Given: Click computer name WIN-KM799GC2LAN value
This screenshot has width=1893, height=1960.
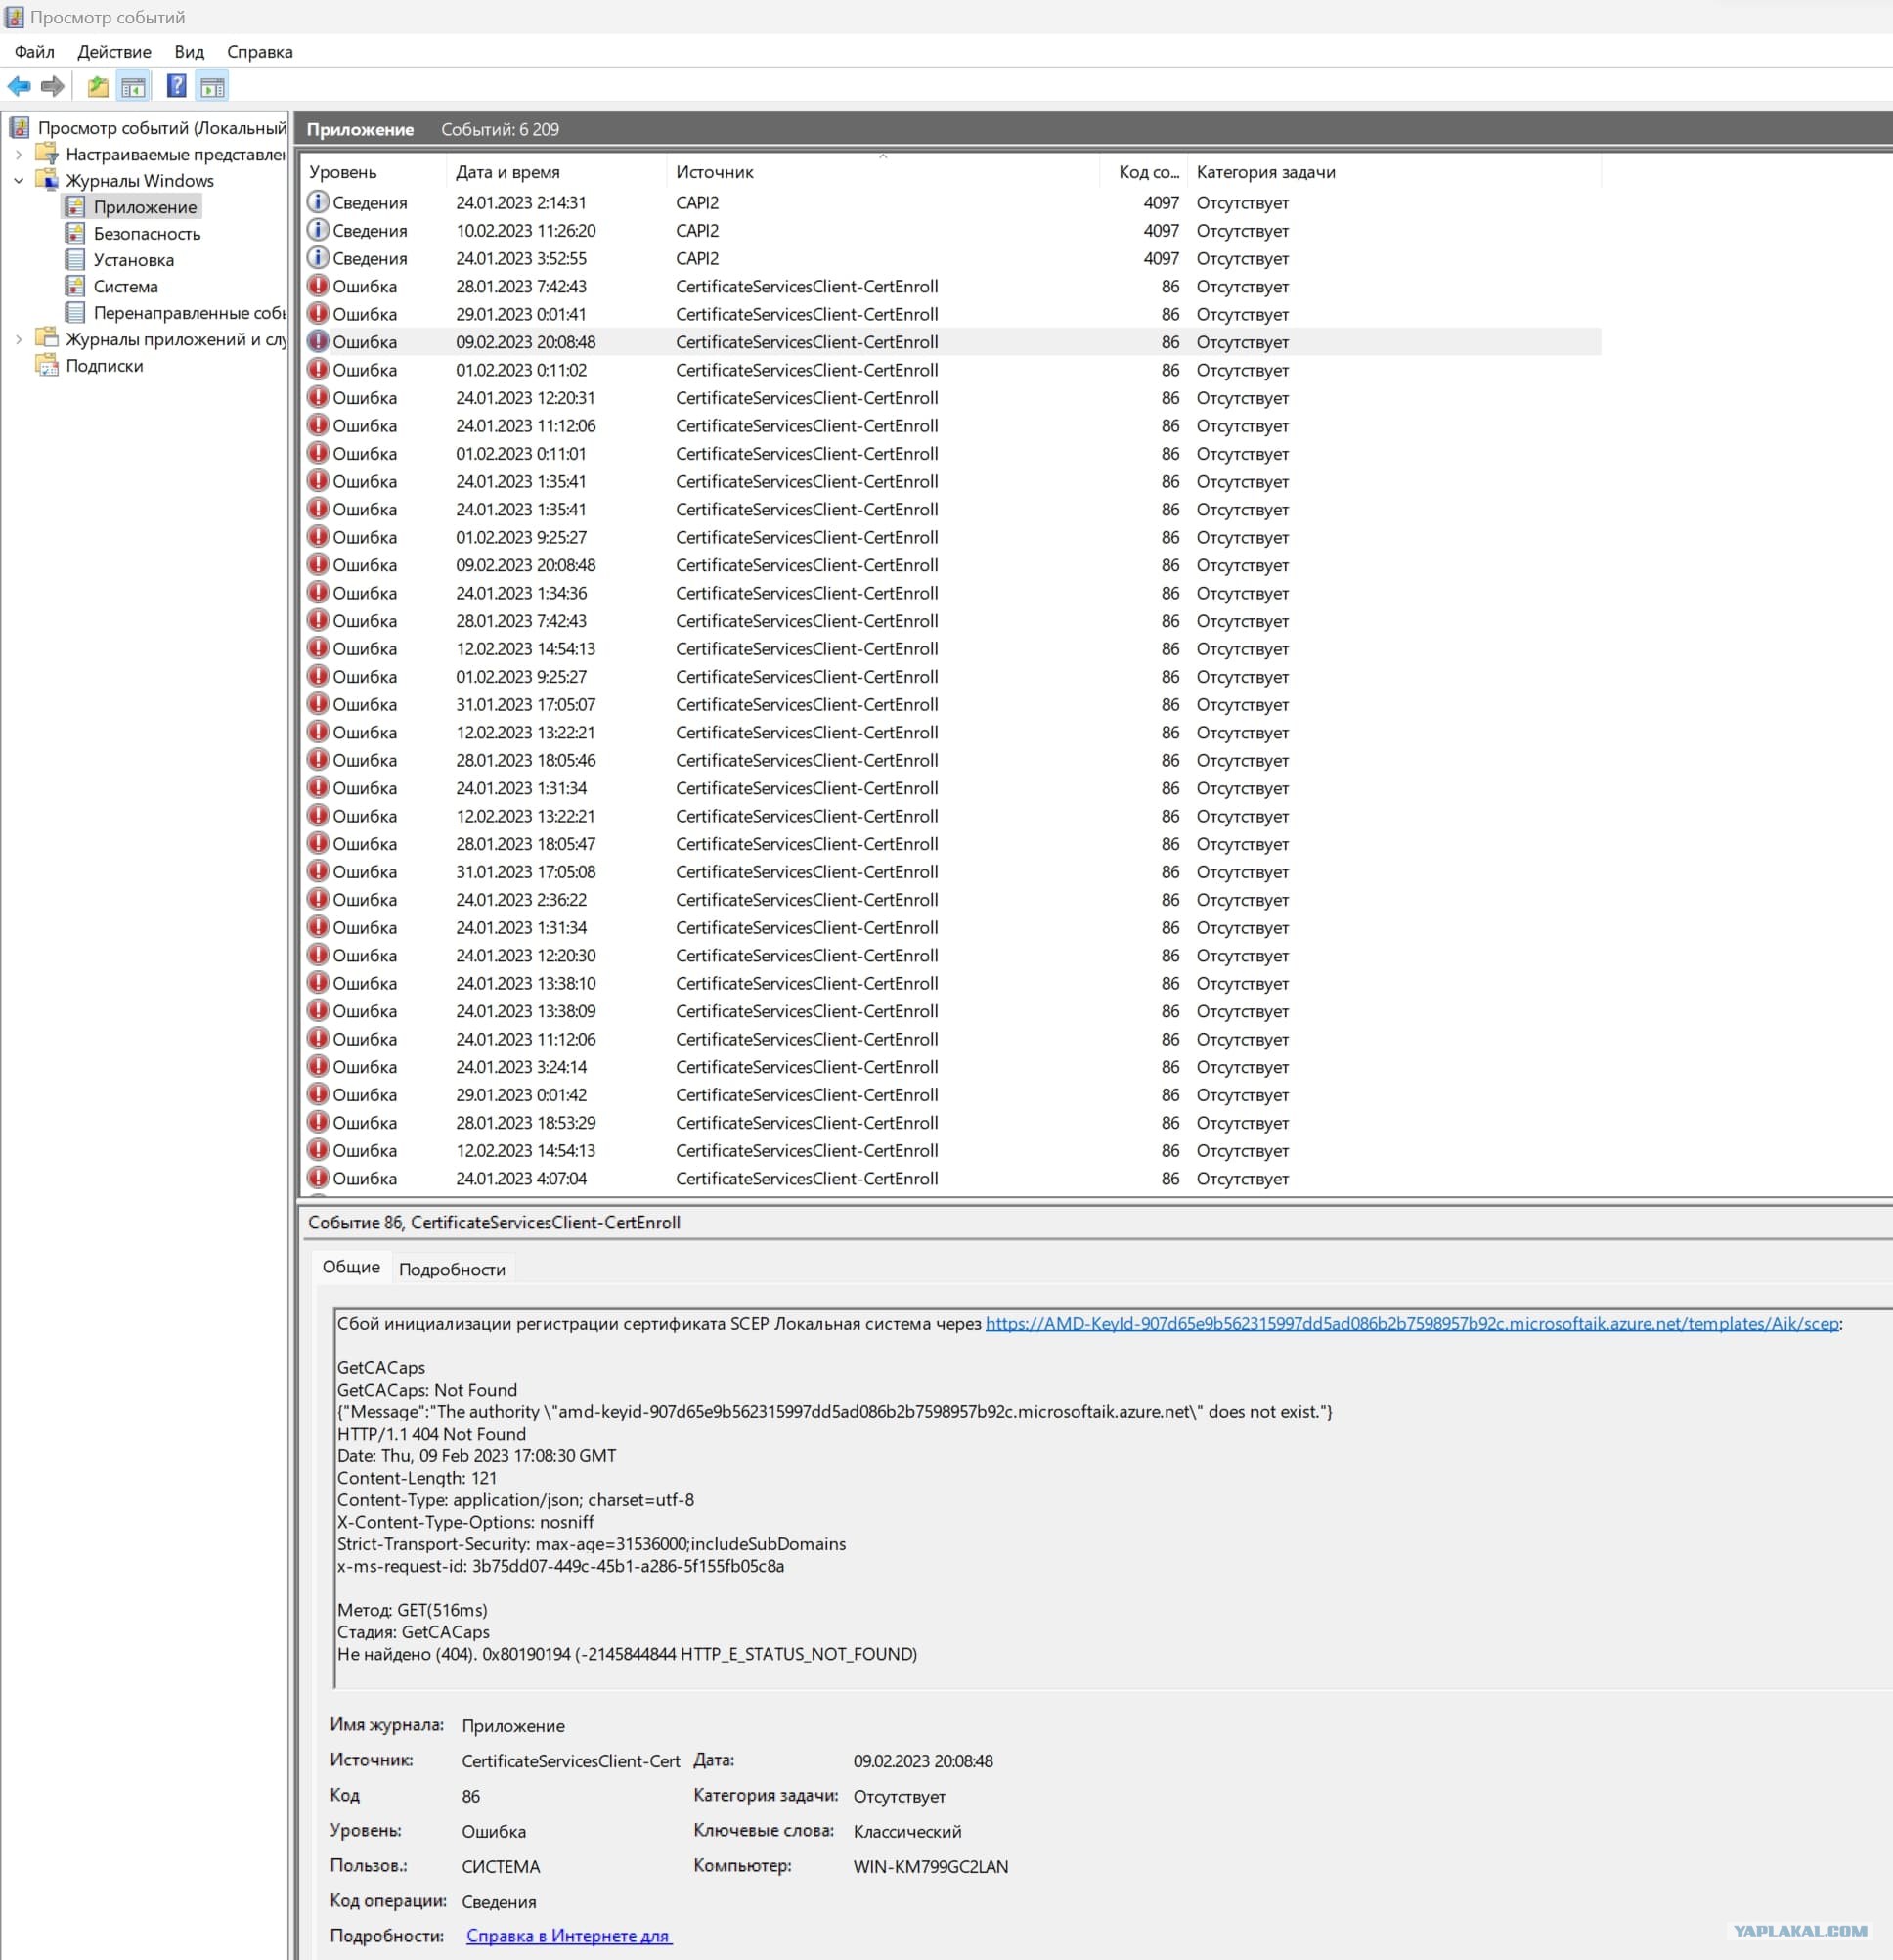Looking at the screenshot, I should click(931, 1866).
